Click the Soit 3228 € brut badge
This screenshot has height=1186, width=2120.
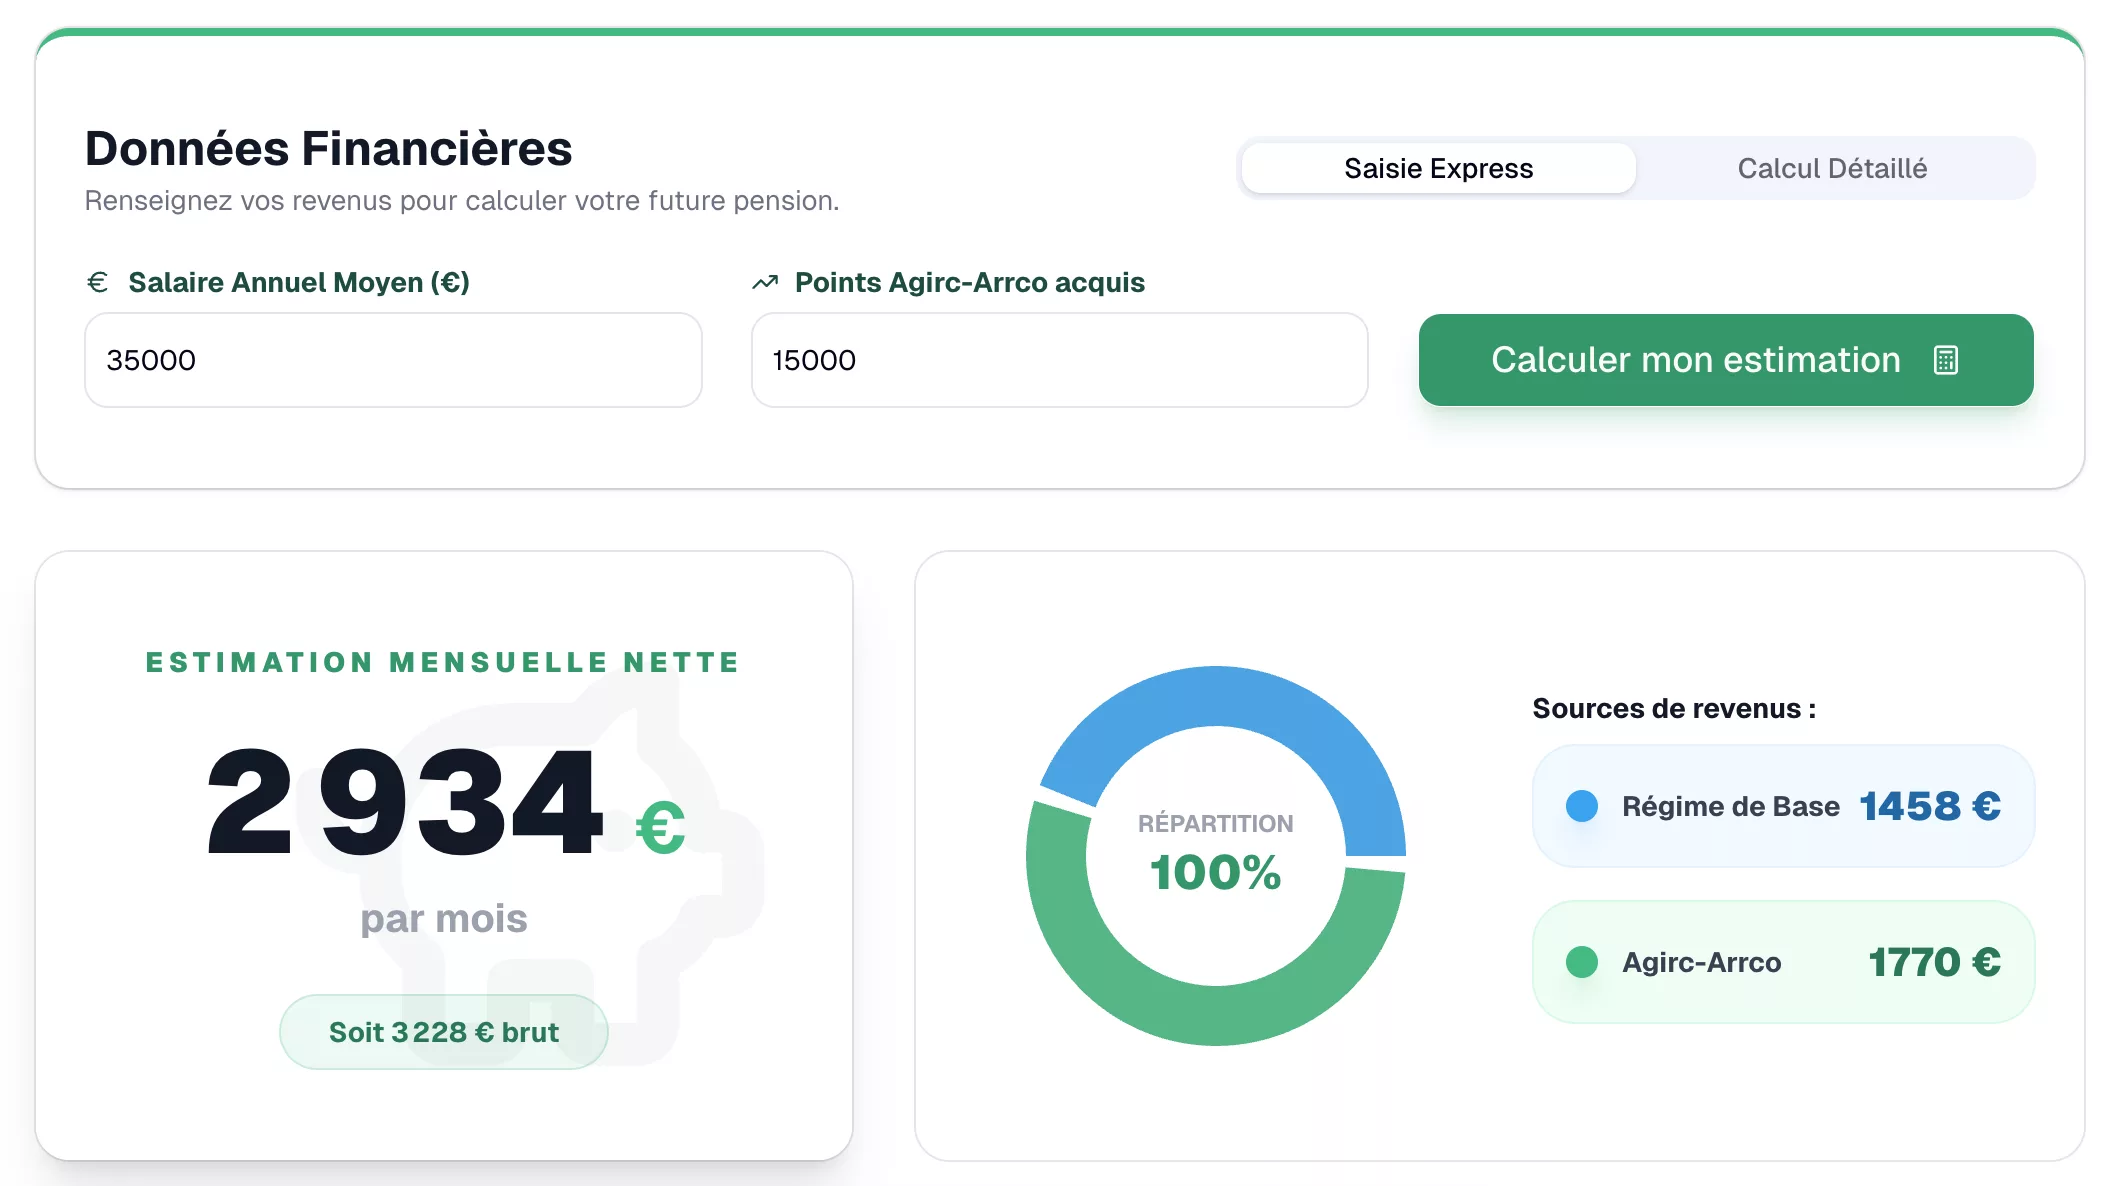[x=444, y=1032]
